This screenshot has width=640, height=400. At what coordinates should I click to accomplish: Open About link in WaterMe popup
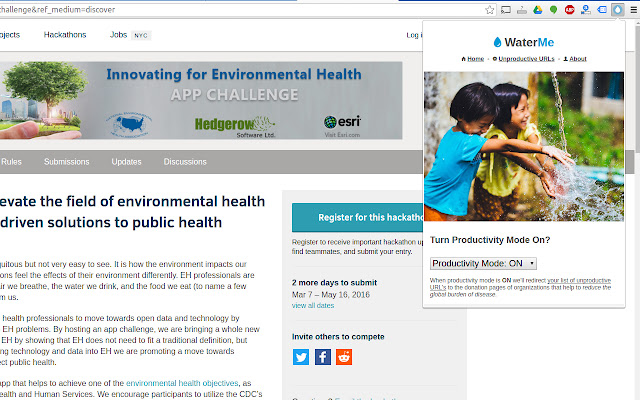(x=575, y=59)
